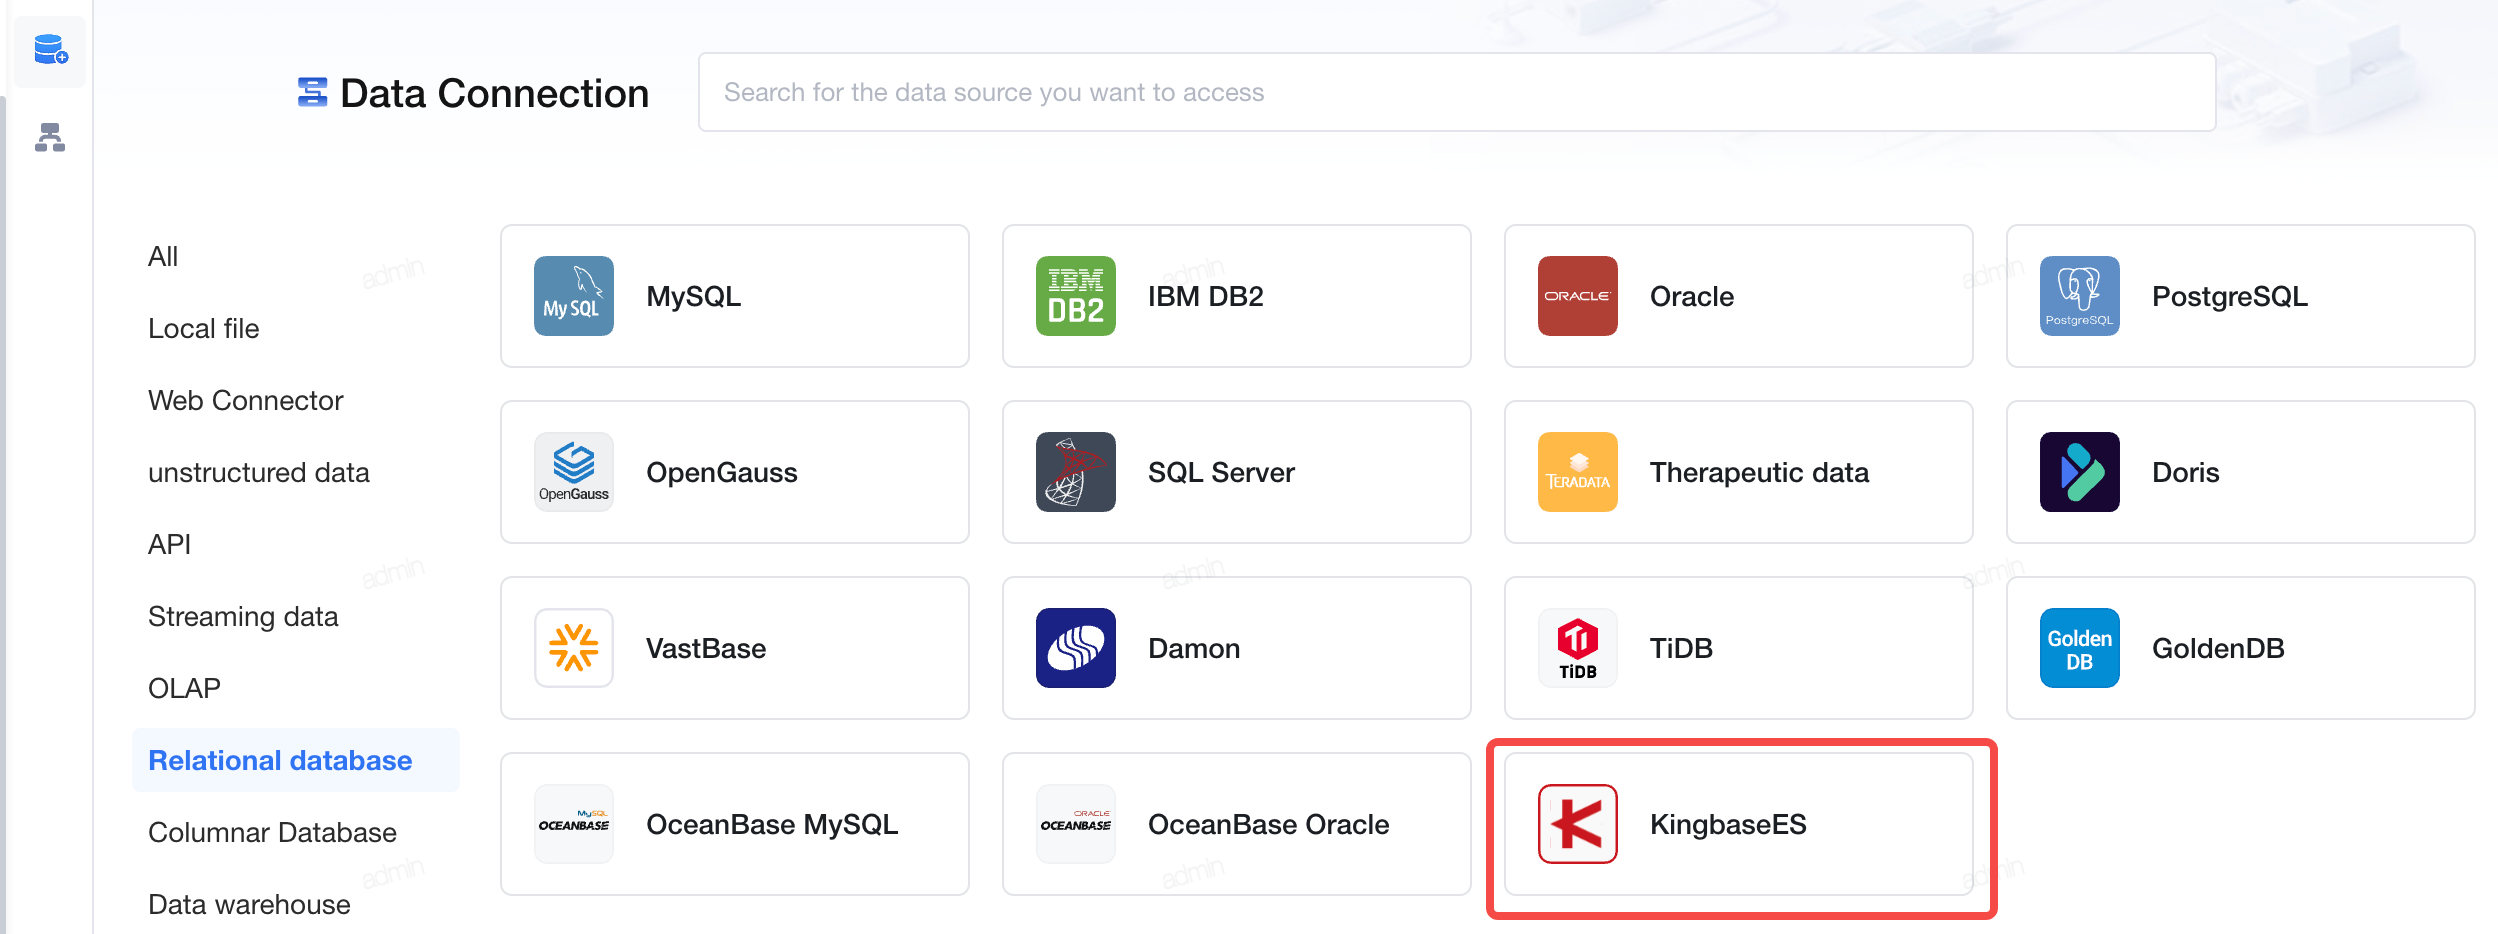Choose the OceanBase MySQL card
Viewport: 2498px width, 934px height.
pyautogui.click(x=734, y=824)
